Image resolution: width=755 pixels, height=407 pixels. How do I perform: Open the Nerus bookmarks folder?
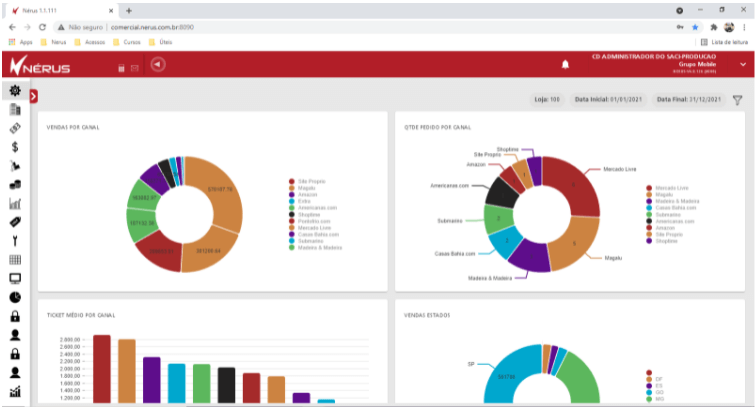53,42
